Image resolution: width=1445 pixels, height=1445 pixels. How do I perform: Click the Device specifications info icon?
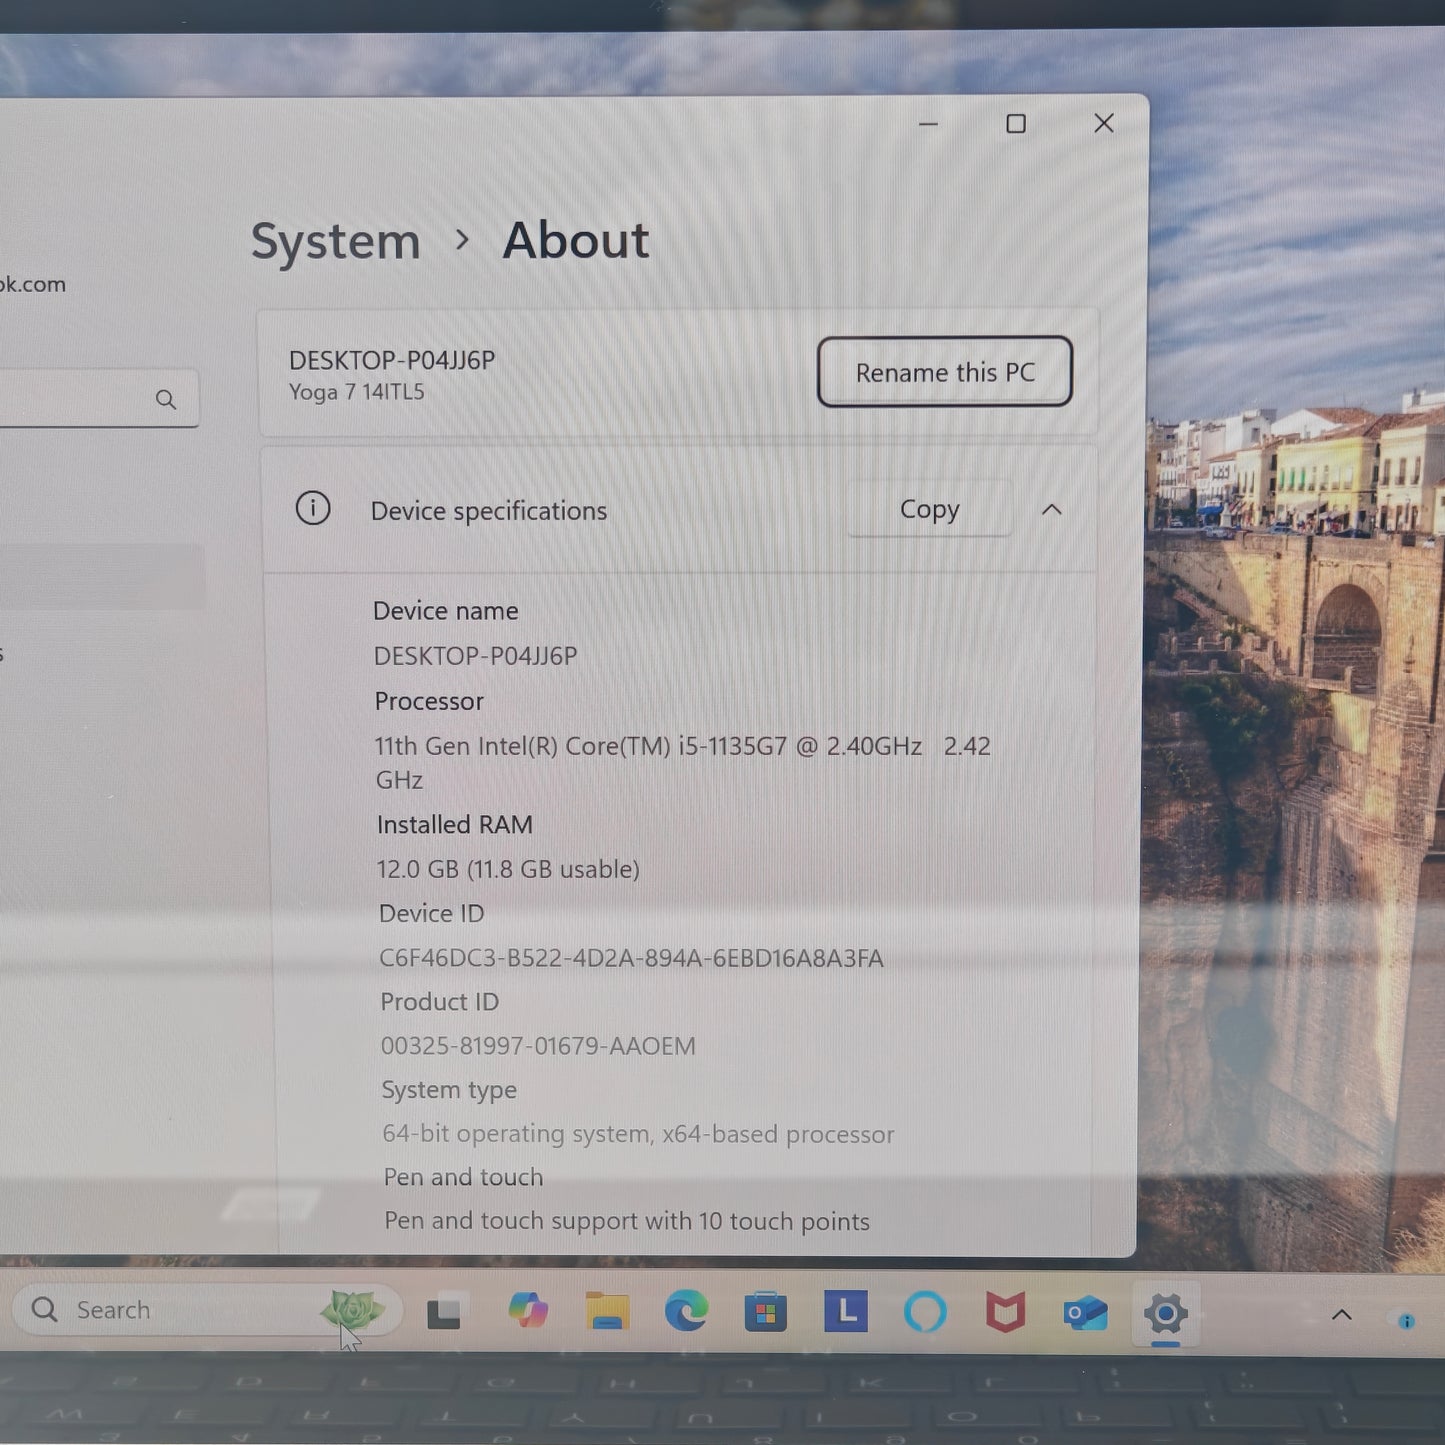pyautogui.click(x=313, y=508)
